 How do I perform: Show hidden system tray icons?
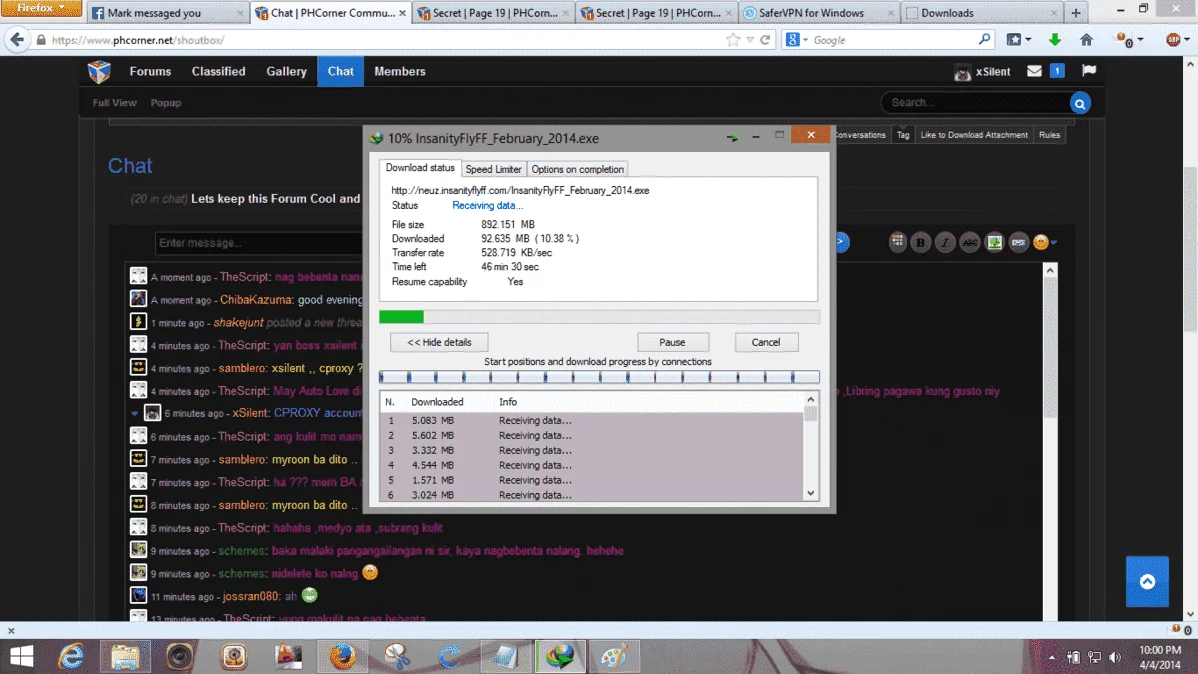click(1052, 657)
